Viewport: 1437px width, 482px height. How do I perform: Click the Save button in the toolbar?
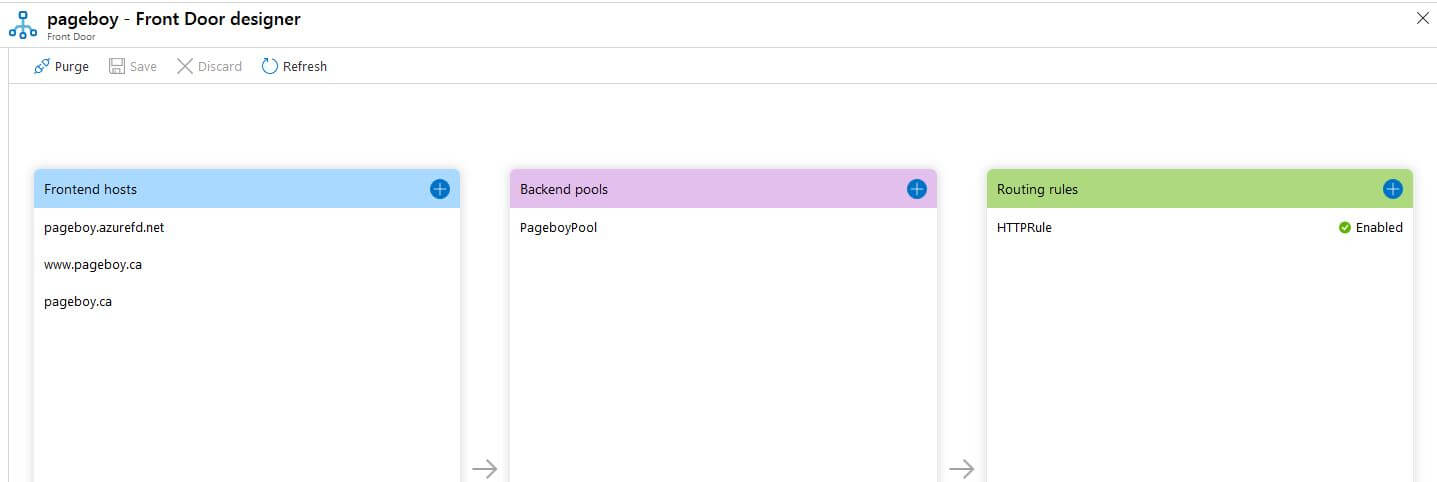point(133,66)
